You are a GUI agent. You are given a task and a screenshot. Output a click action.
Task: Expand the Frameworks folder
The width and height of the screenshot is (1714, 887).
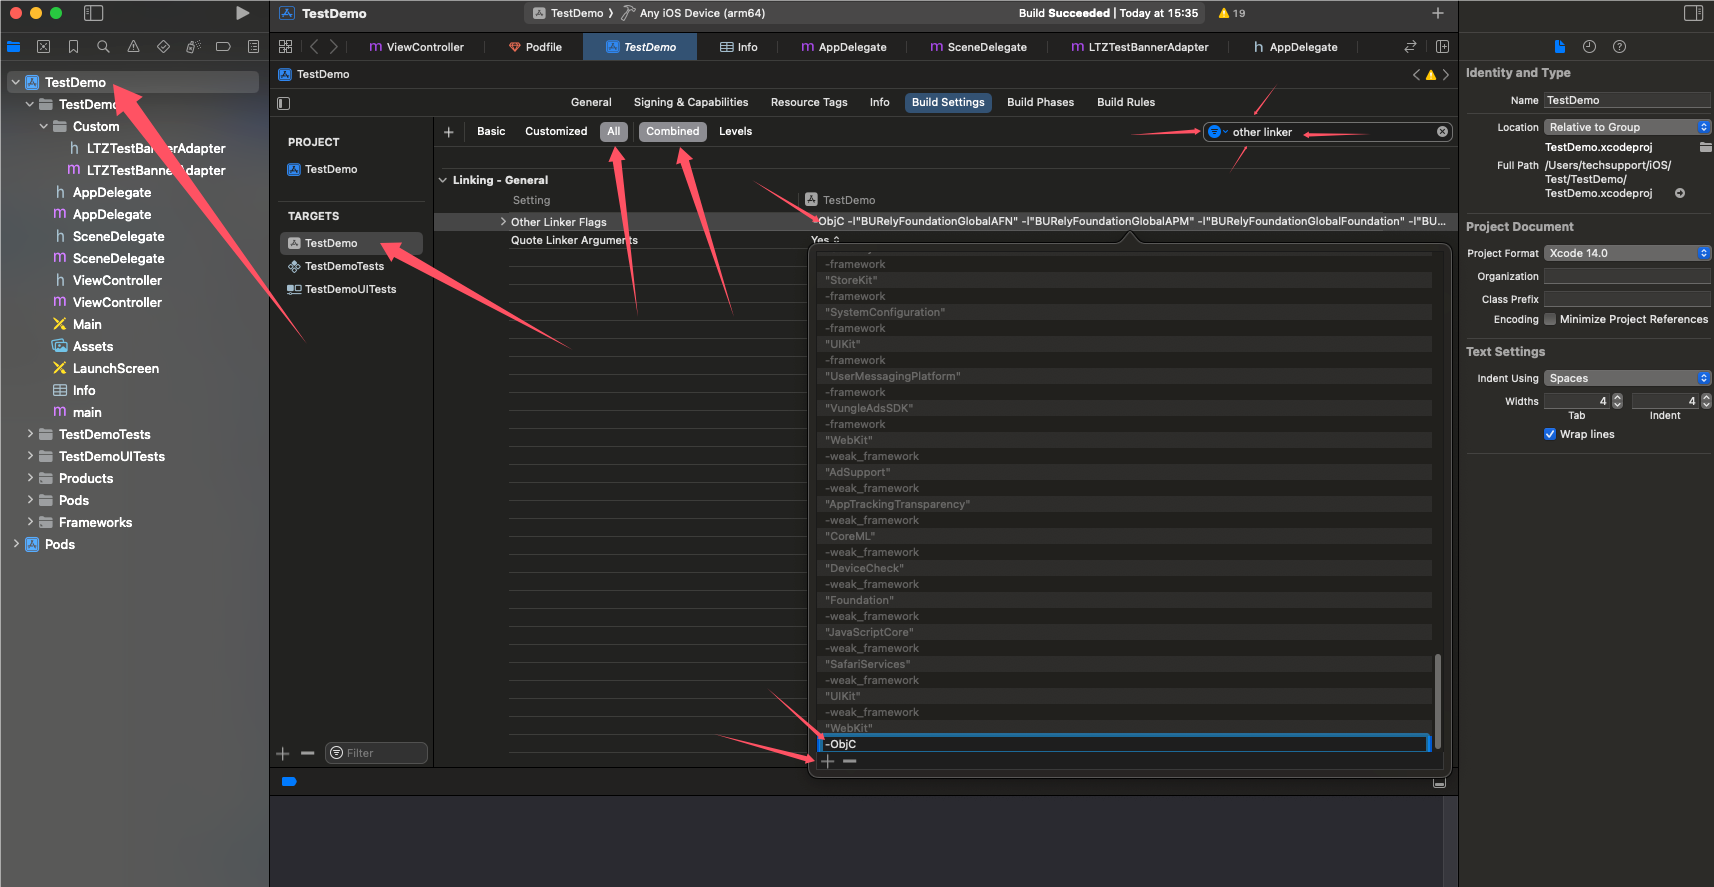[30, 522]
